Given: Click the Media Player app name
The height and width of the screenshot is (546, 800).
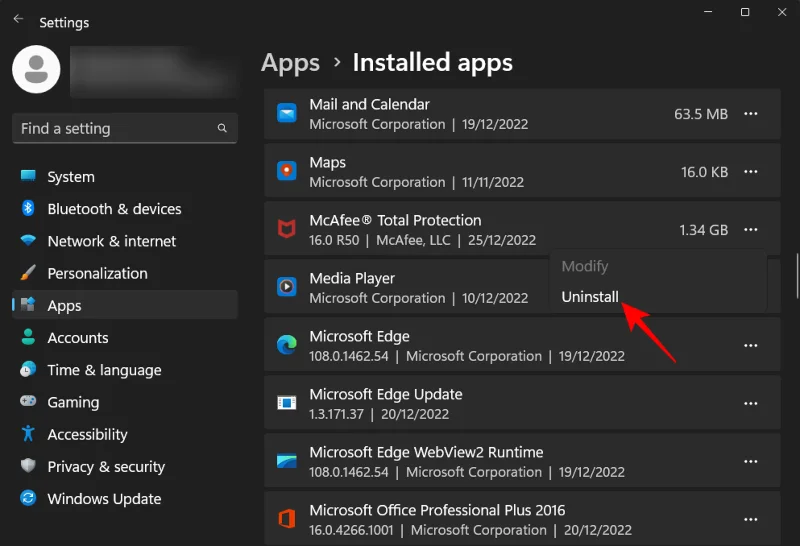Looking at the screenshot, I should tap(352, 278).
